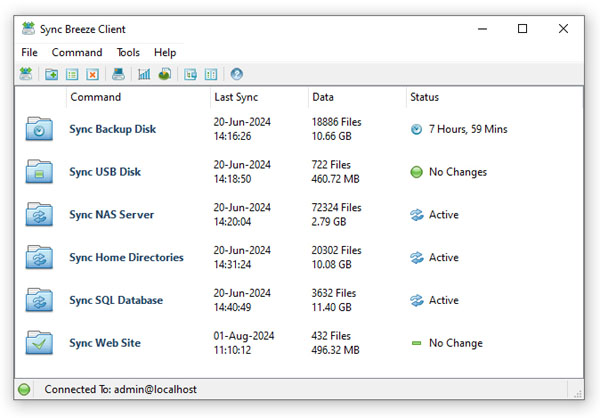Click the Active status icon for Sync NAS Server

pos(417,215)
